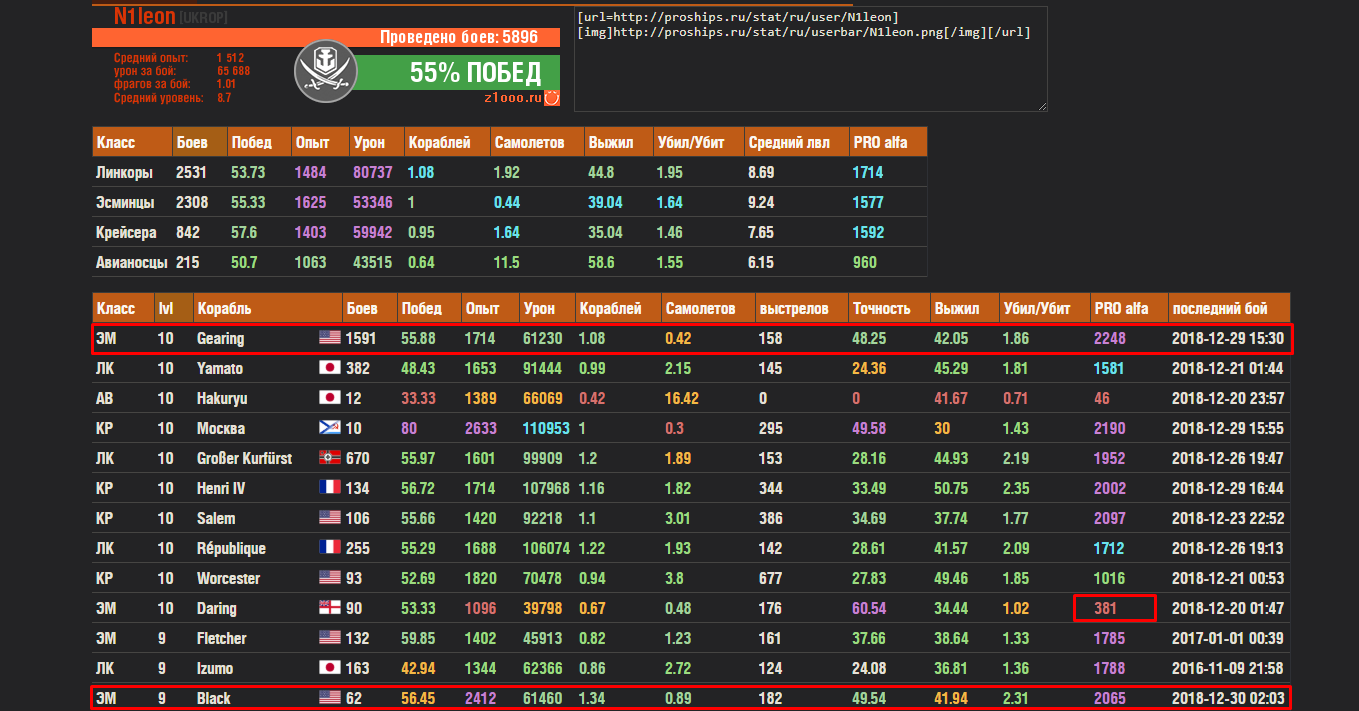Click inside the BBCode userbar text box
The image size is (1359, 711).
click(811, 58)
